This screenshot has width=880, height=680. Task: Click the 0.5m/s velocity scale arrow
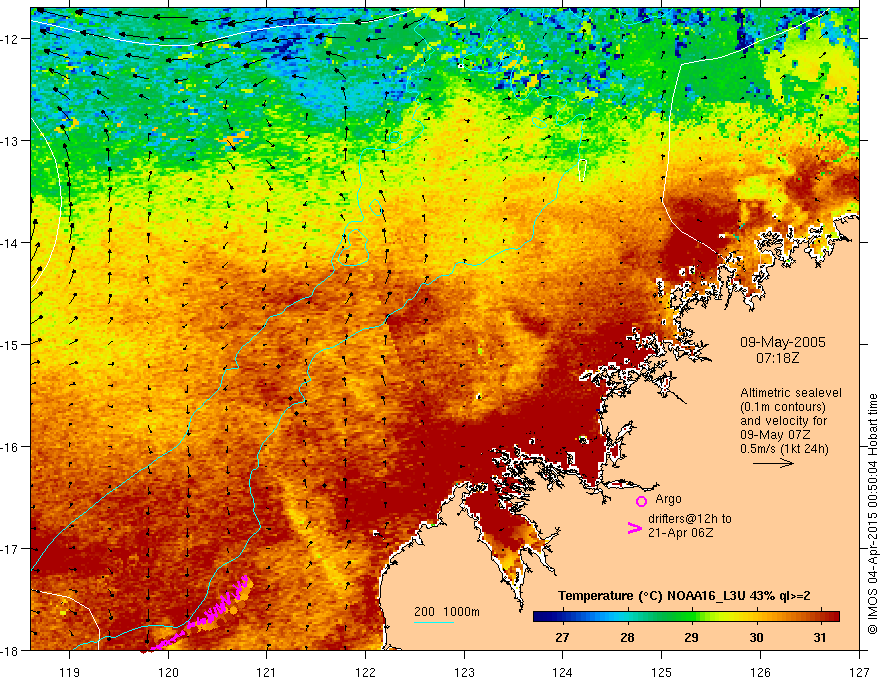pyautogui.click(x=773, y=463)
